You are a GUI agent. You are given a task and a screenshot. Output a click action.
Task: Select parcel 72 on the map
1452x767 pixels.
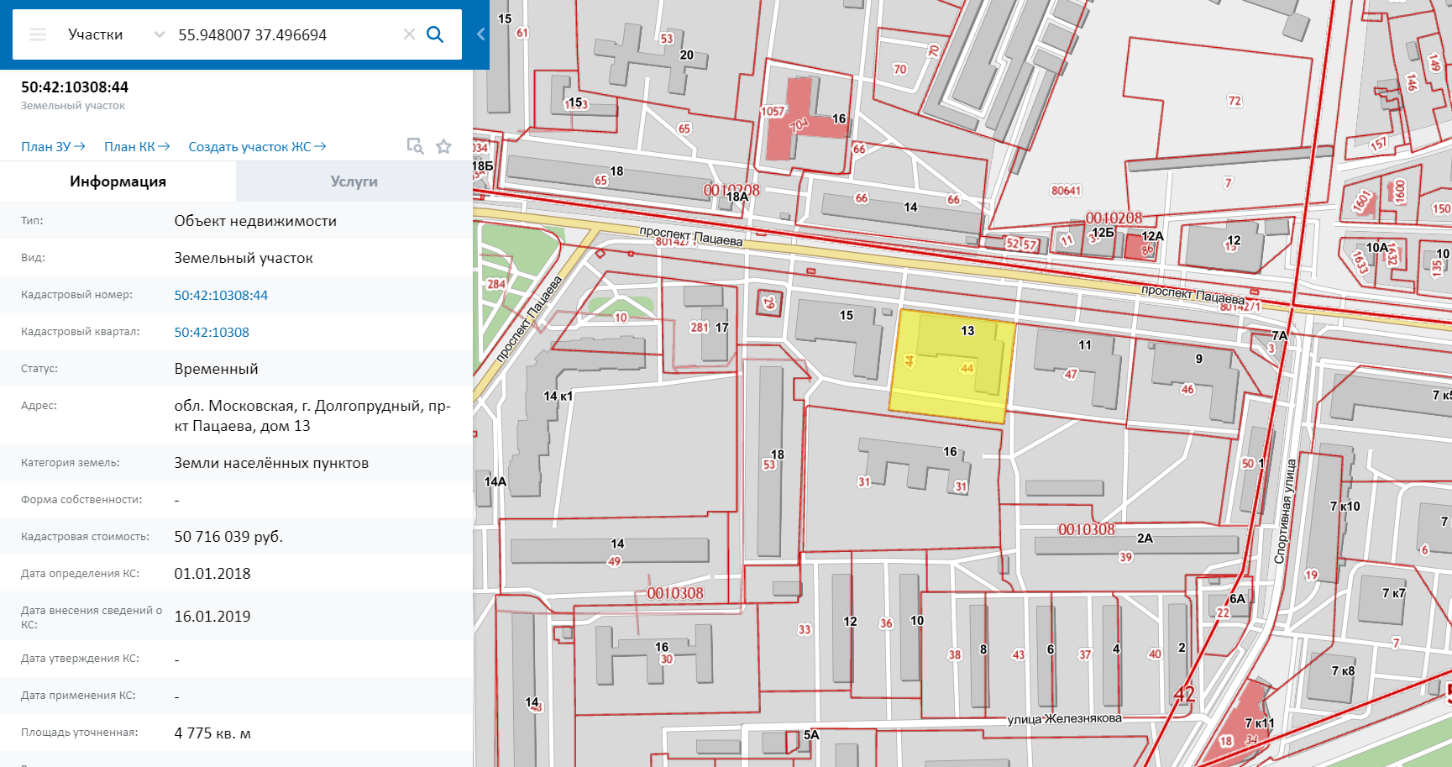(x=1233, y=100)
